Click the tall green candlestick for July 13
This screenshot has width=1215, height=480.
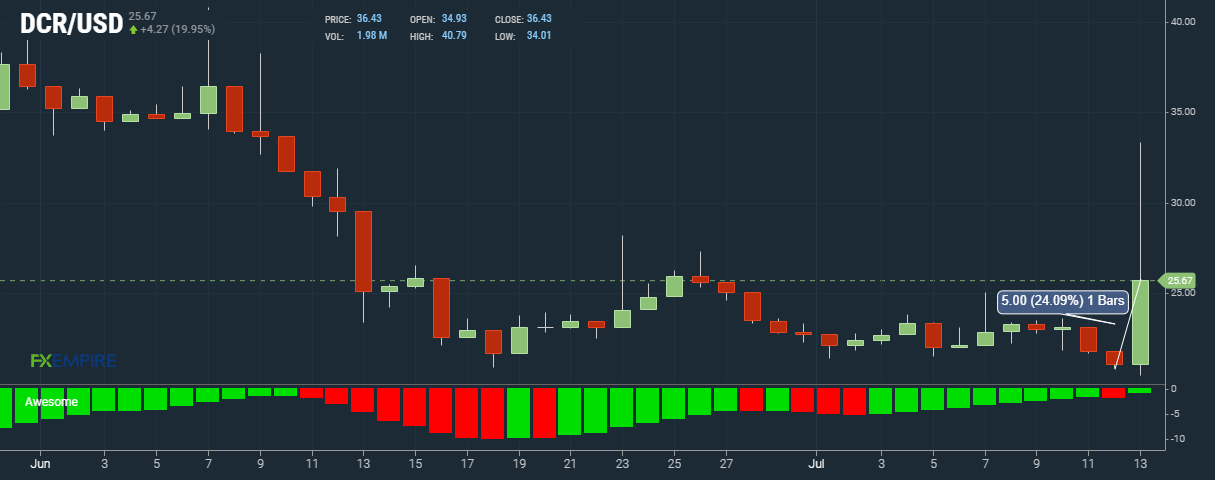[x=1140, y=322]
